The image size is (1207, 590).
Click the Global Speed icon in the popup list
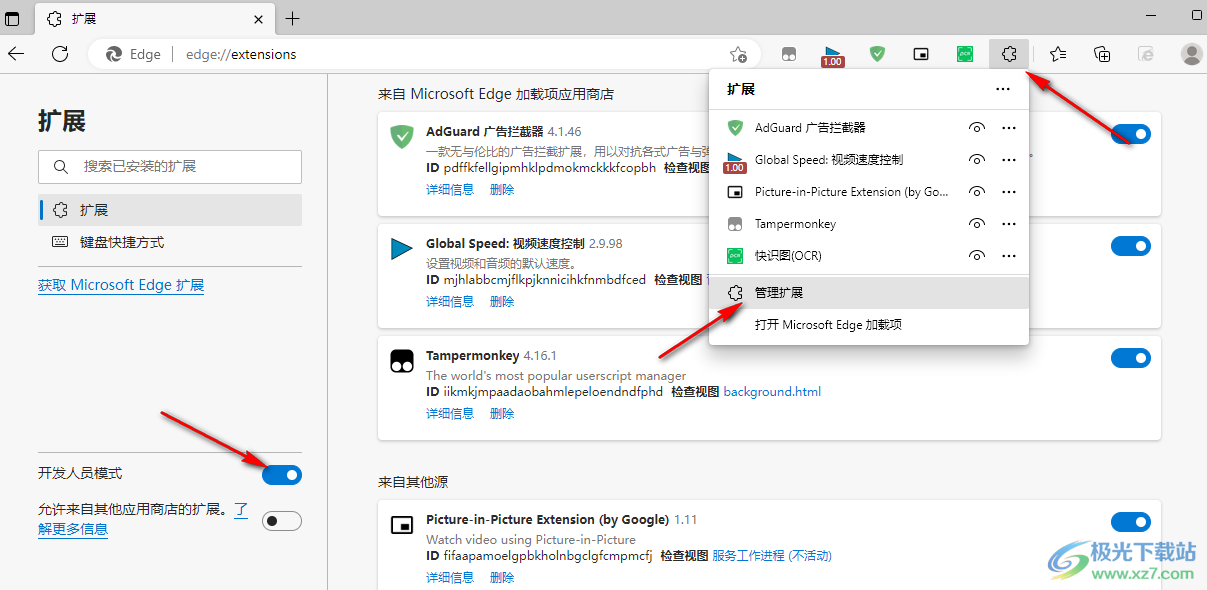735,161
